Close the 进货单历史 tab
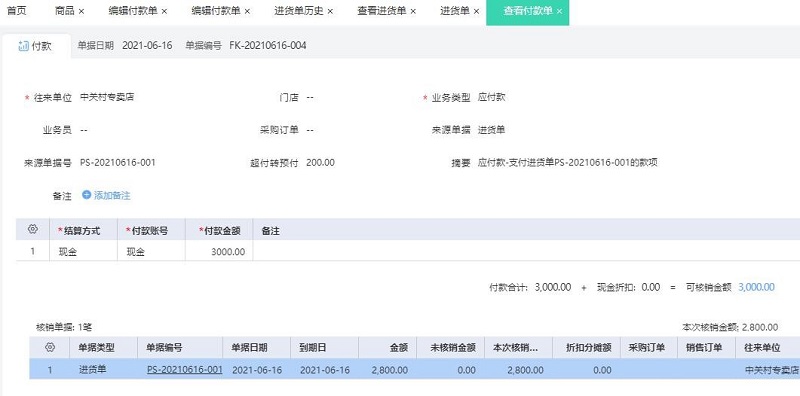This screenshot has width=800, height=396. pos(330,11)
